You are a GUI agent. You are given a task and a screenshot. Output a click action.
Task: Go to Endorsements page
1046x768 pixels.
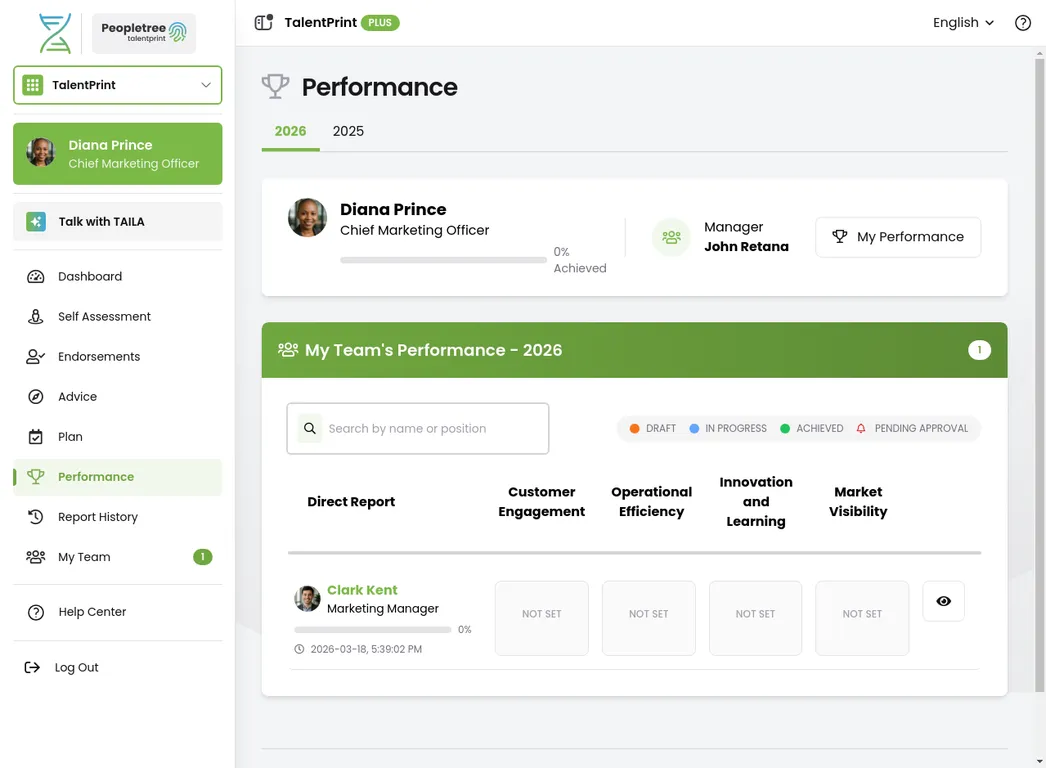(x=117, y=356)
